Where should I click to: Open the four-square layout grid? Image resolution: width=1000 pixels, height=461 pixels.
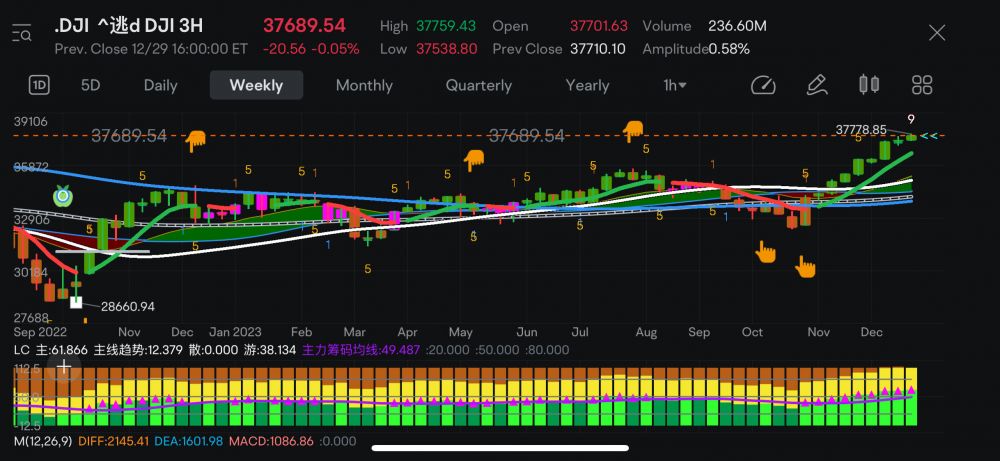pyautogui.click(x=922, y=85)
